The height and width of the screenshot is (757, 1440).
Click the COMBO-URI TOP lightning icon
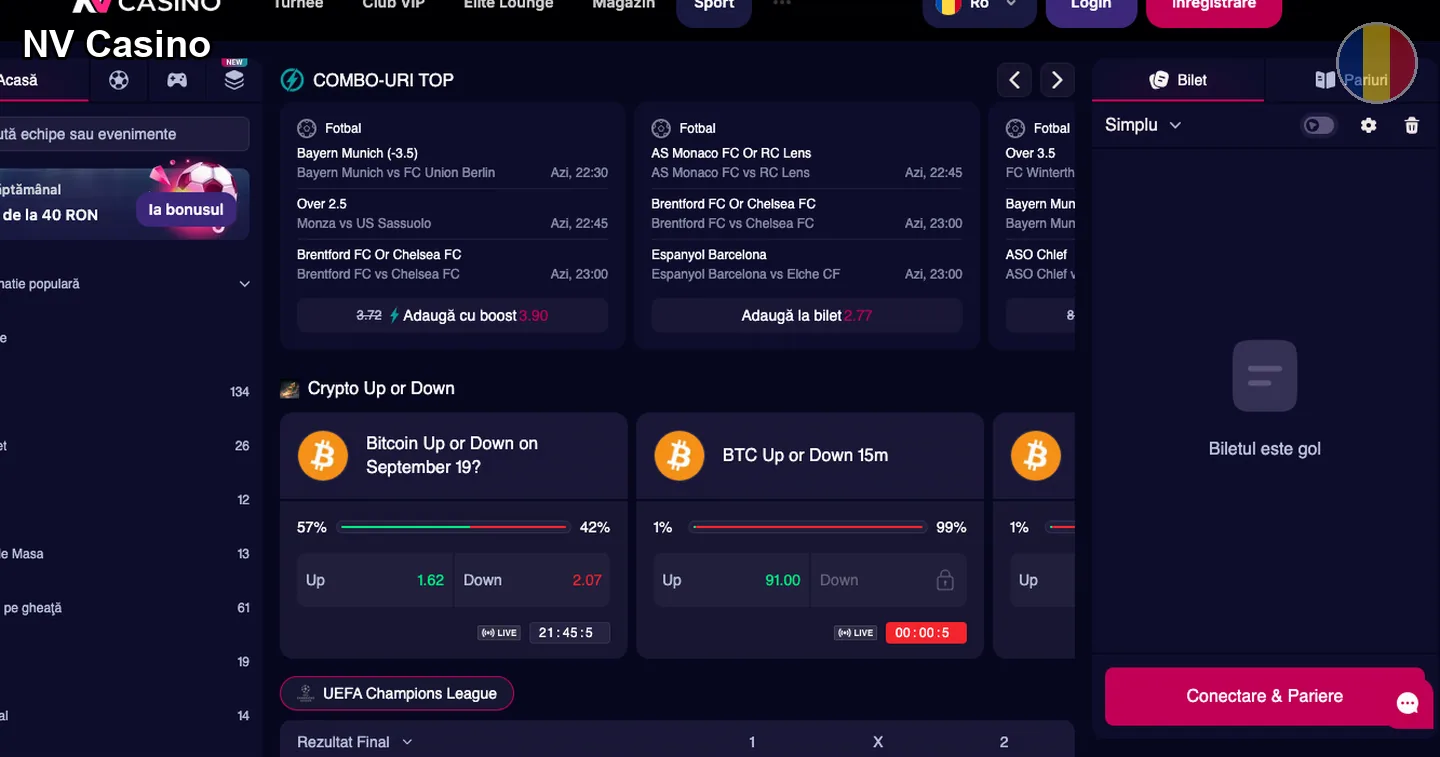point(292,80)
